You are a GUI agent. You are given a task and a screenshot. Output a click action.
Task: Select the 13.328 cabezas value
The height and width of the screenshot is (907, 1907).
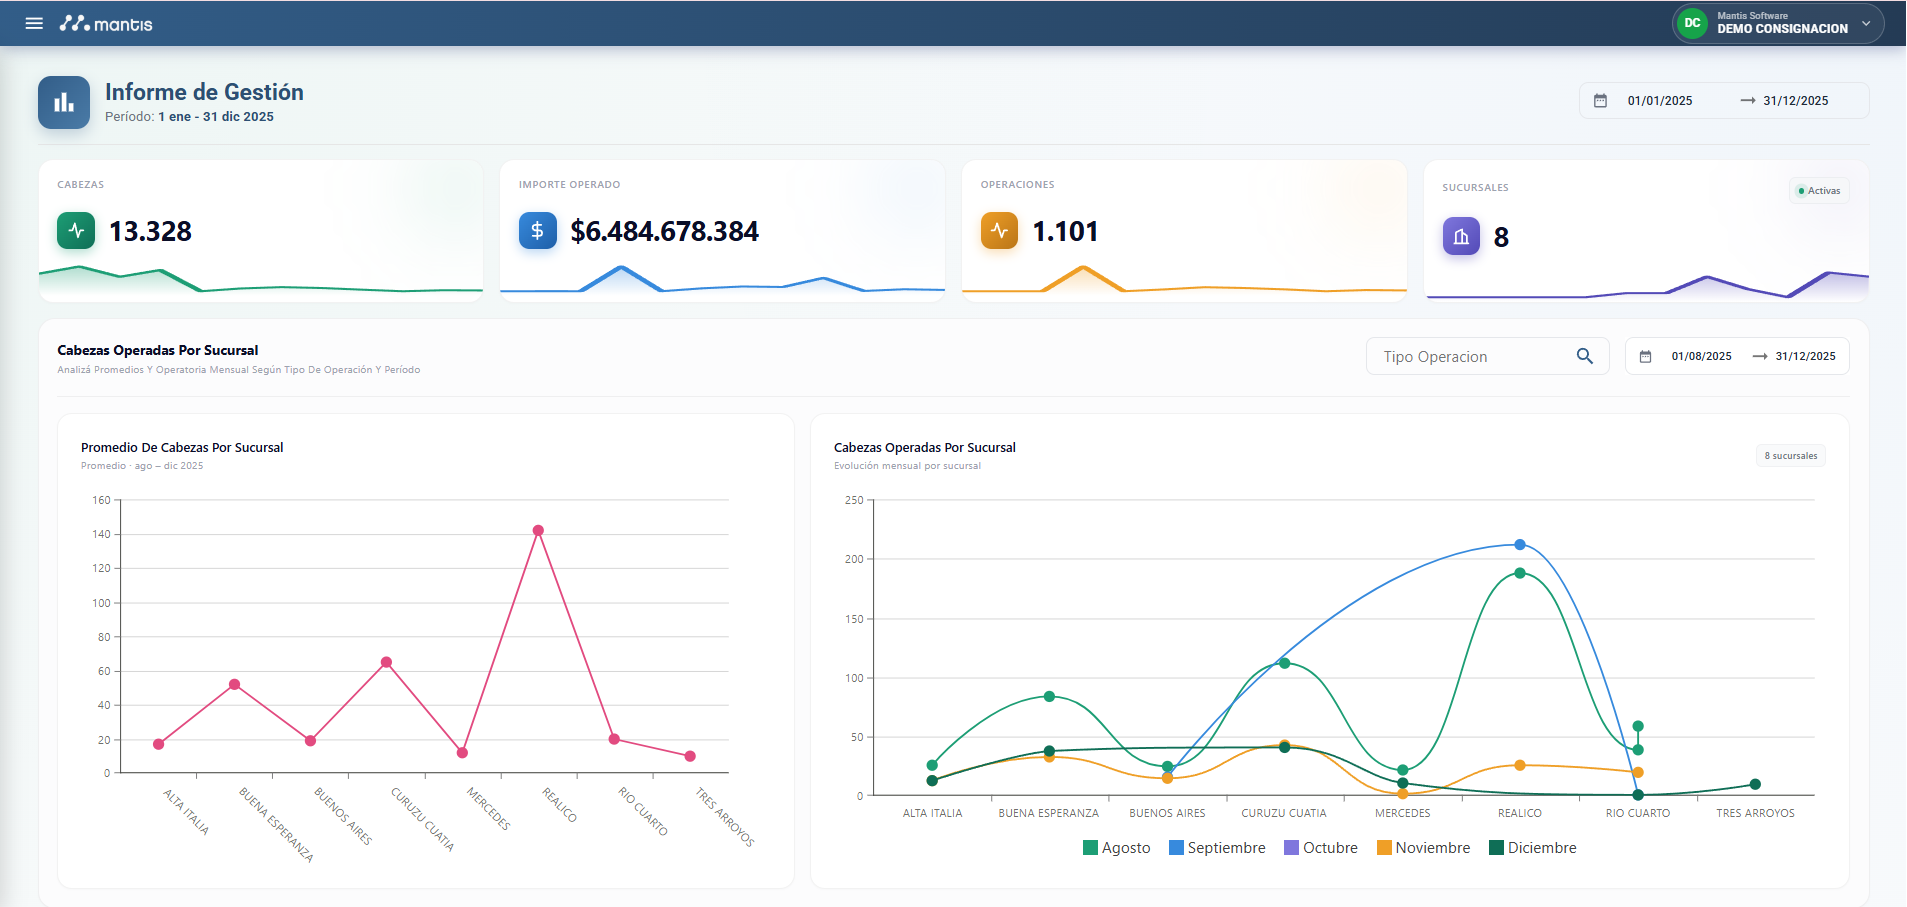[x=150, y=232]
